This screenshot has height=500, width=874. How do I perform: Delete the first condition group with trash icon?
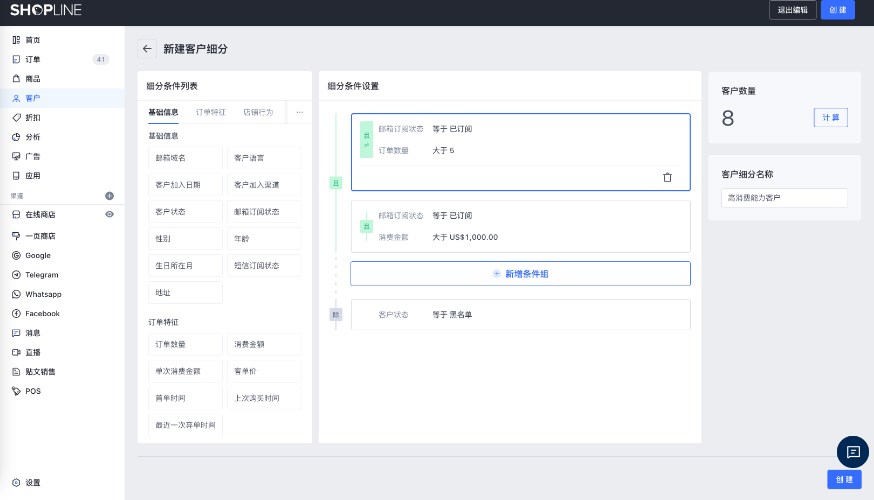click(667, 178)
